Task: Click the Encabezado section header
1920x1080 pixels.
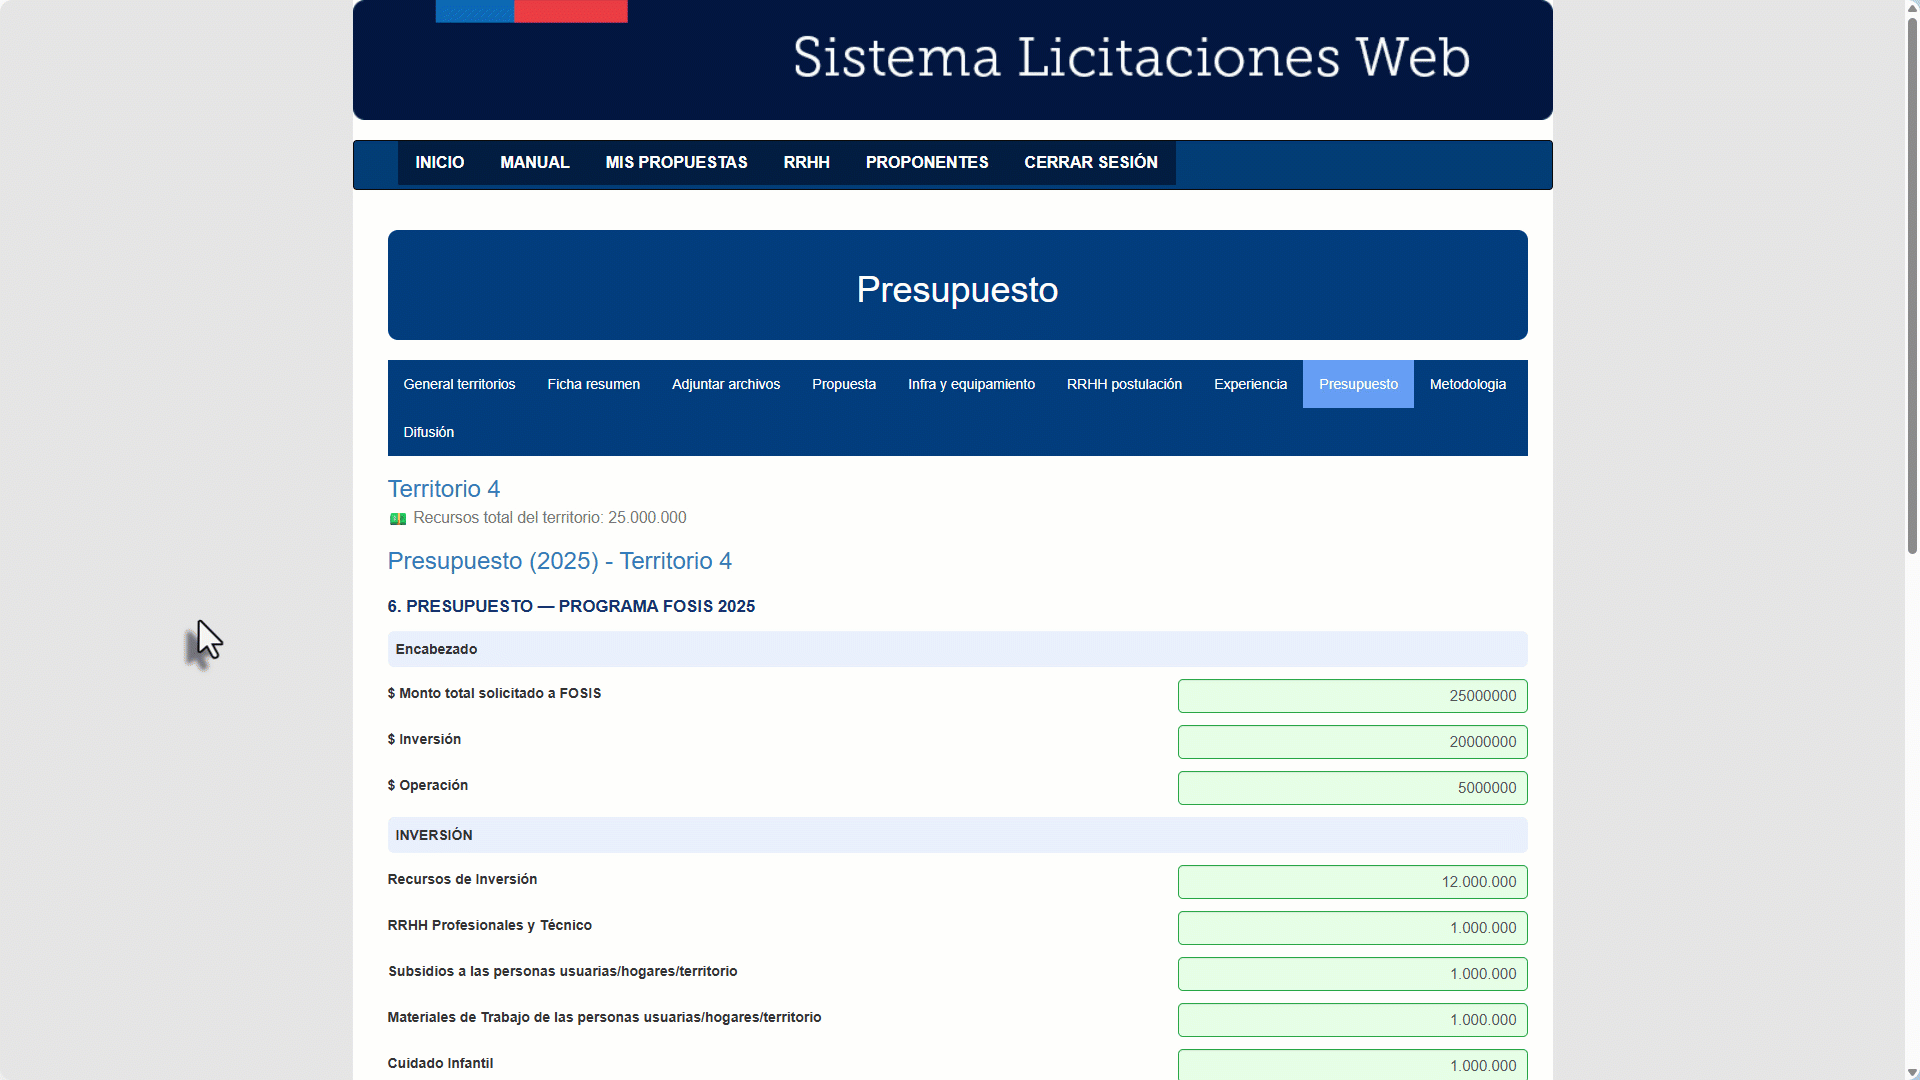Action: point(957,649)
